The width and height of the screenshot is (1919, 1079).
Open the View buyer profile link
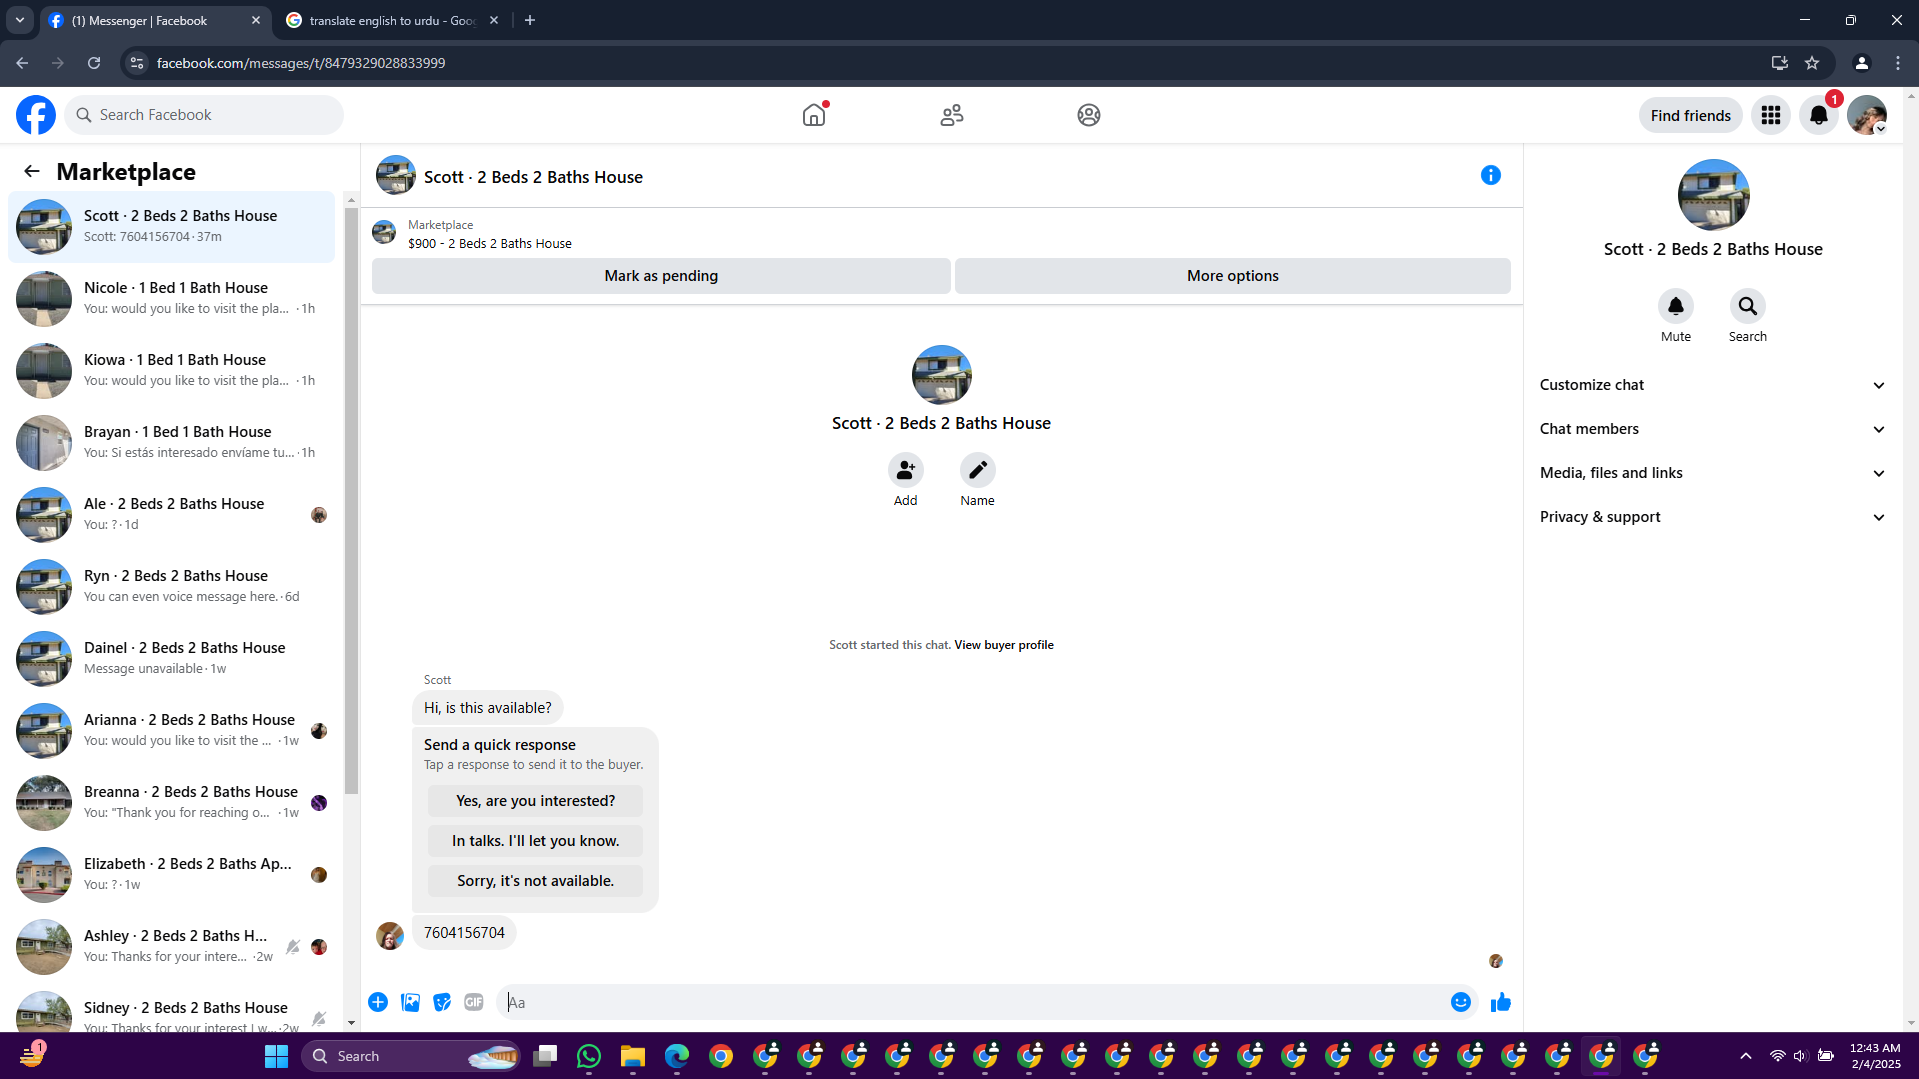[x=1004, y=645]
